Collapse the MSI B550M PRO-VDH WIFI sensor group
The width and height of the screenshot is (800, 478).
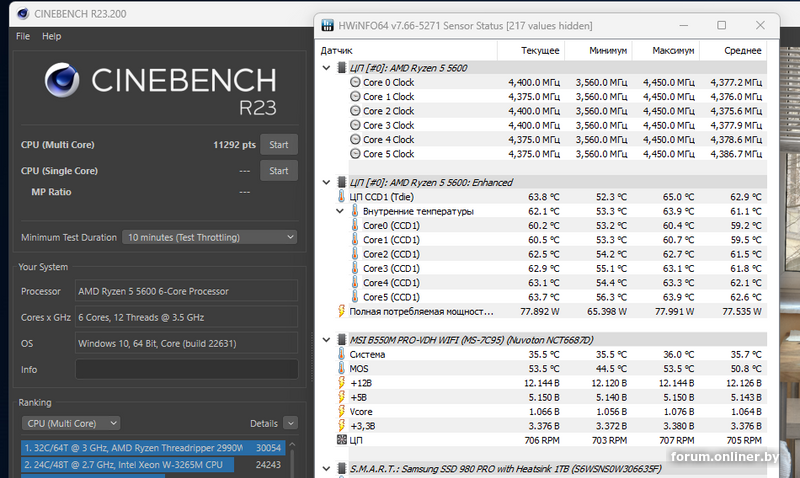327,340
